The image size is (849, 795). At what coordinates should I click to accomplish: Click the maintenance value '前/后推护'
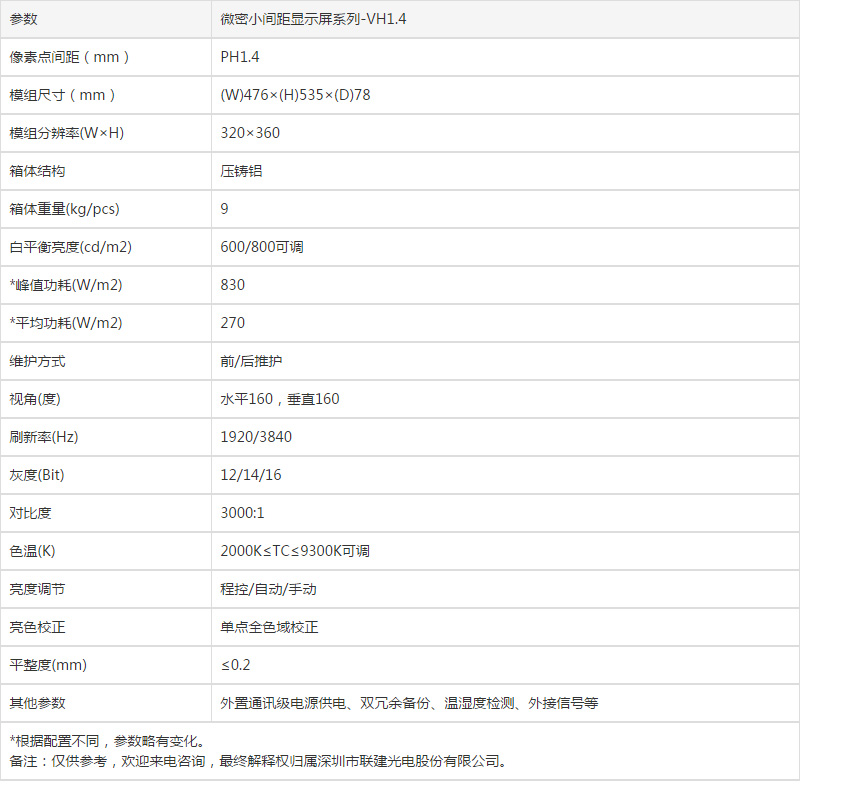(x=258, y=361)
